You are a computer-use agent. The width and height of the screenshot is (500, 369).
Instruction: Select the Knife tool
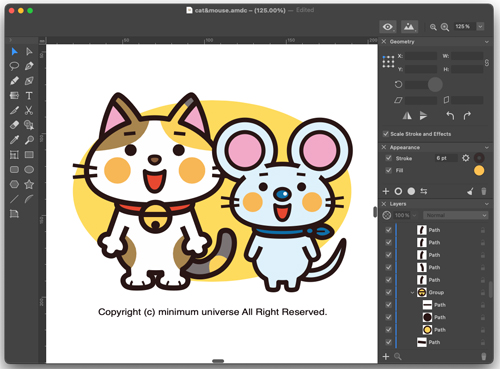(x=14, y=110)
